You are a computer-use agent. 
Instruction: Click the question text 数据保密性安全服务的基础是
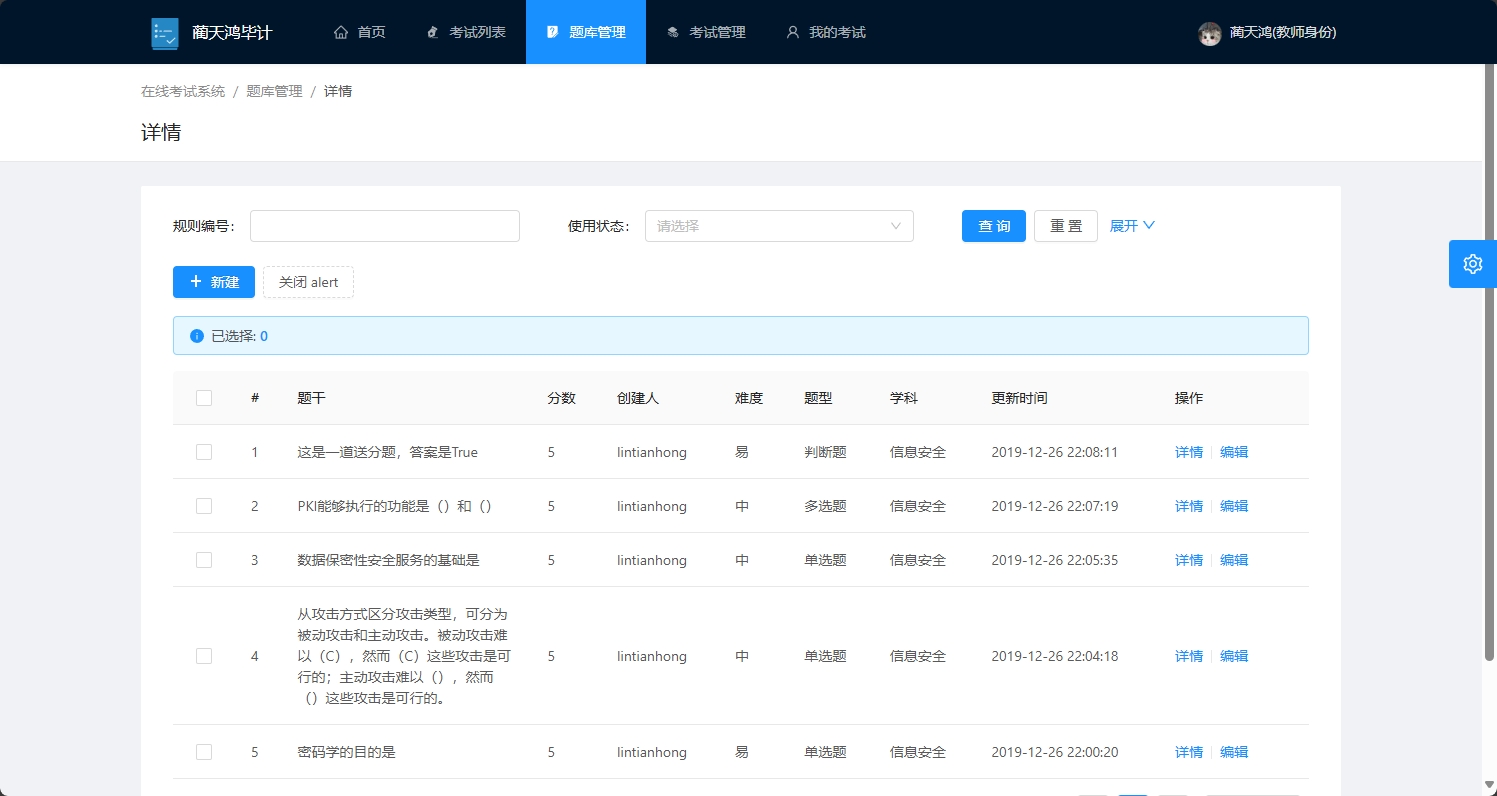coord(389,560)
